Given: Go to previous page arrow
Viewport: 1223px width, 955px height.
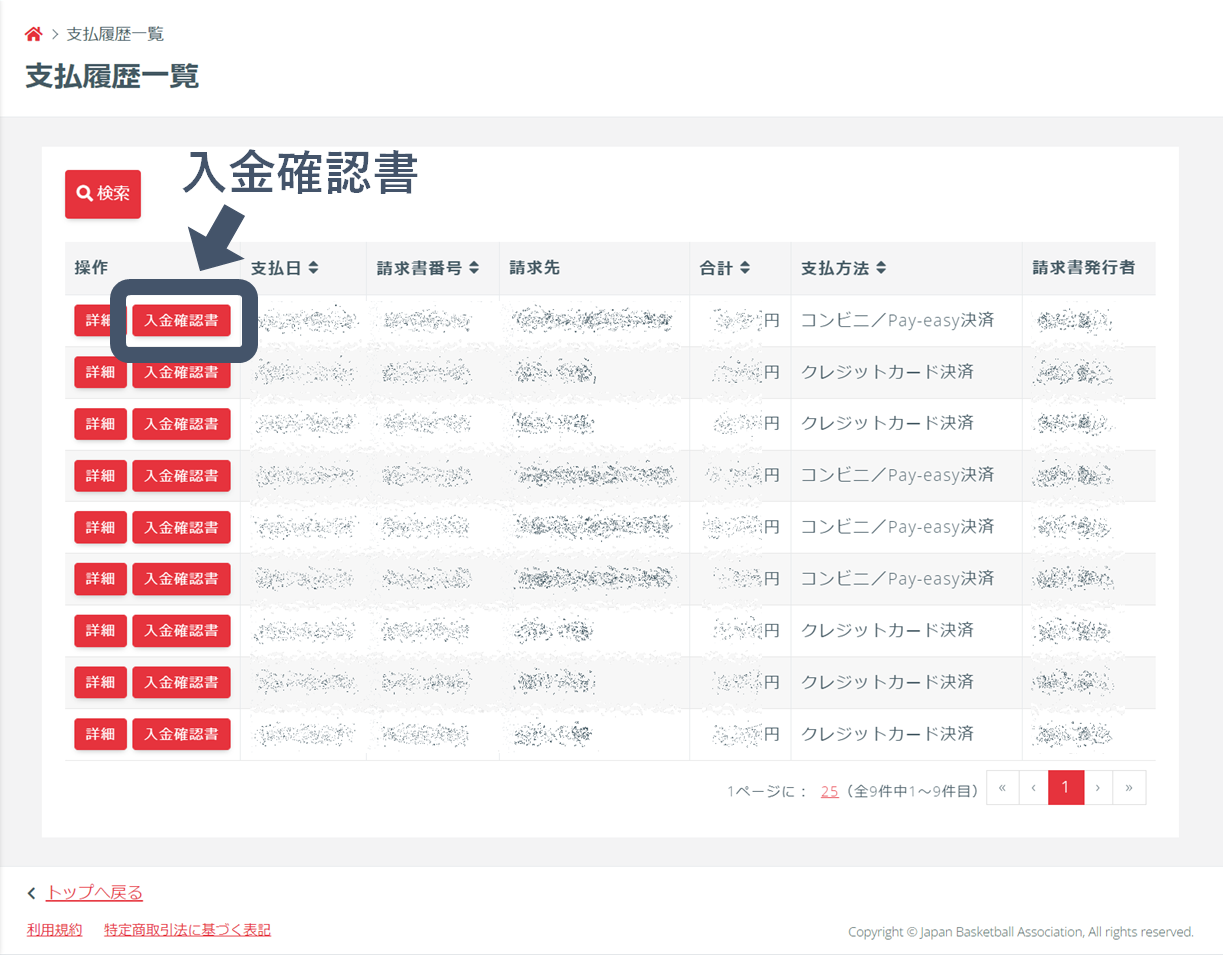Looking at the screenshot, I should coord(1033,788).
